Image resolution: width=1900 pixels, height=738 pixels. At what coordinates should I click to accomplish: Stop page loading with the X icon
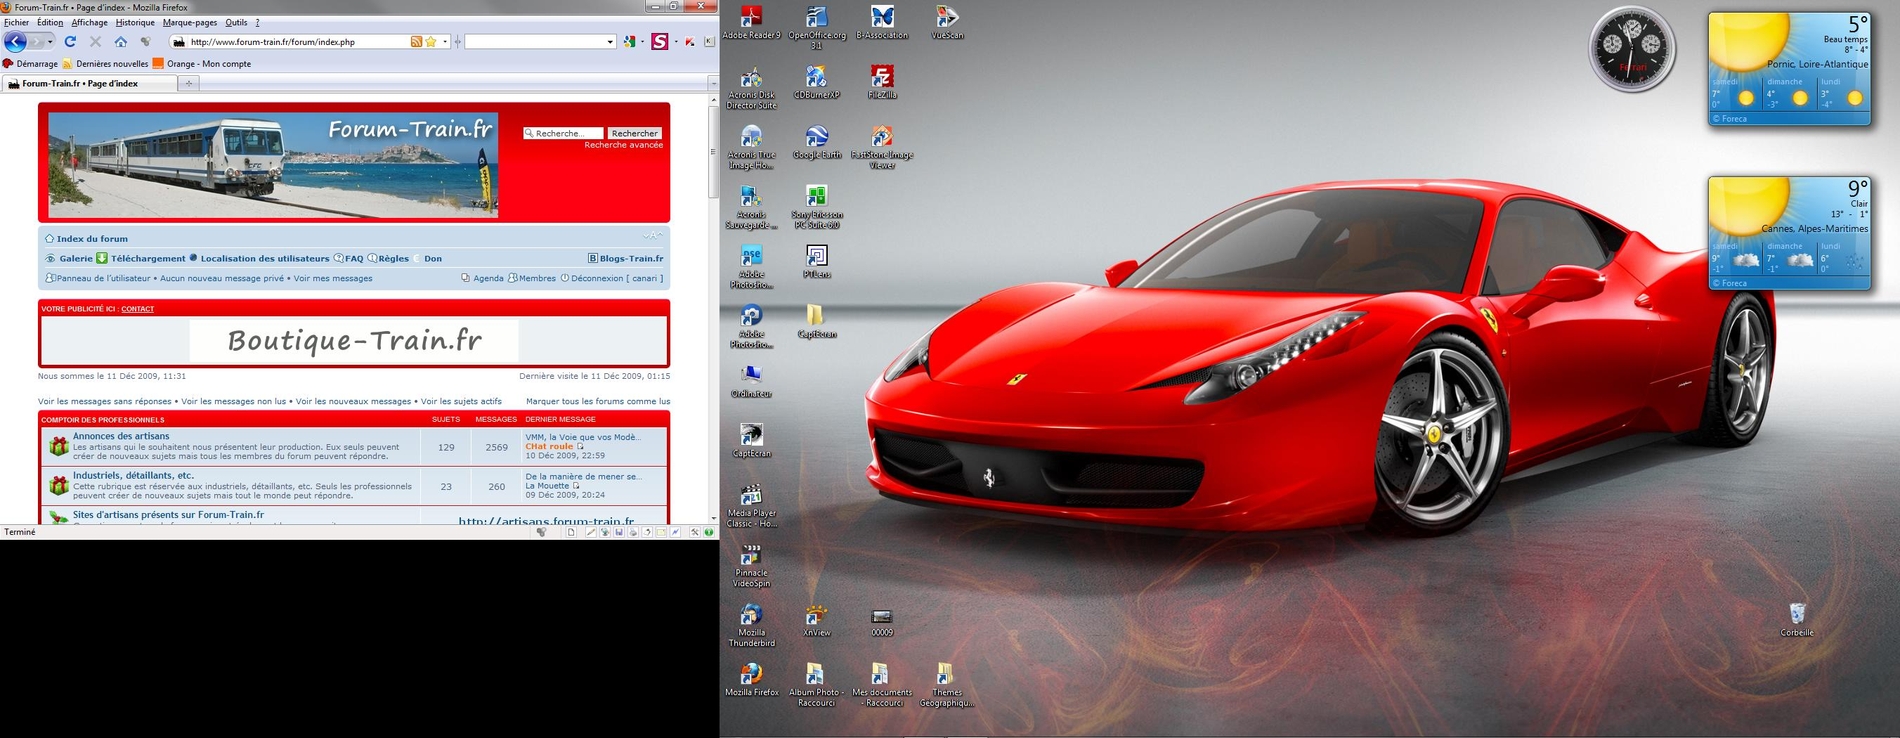95,42
